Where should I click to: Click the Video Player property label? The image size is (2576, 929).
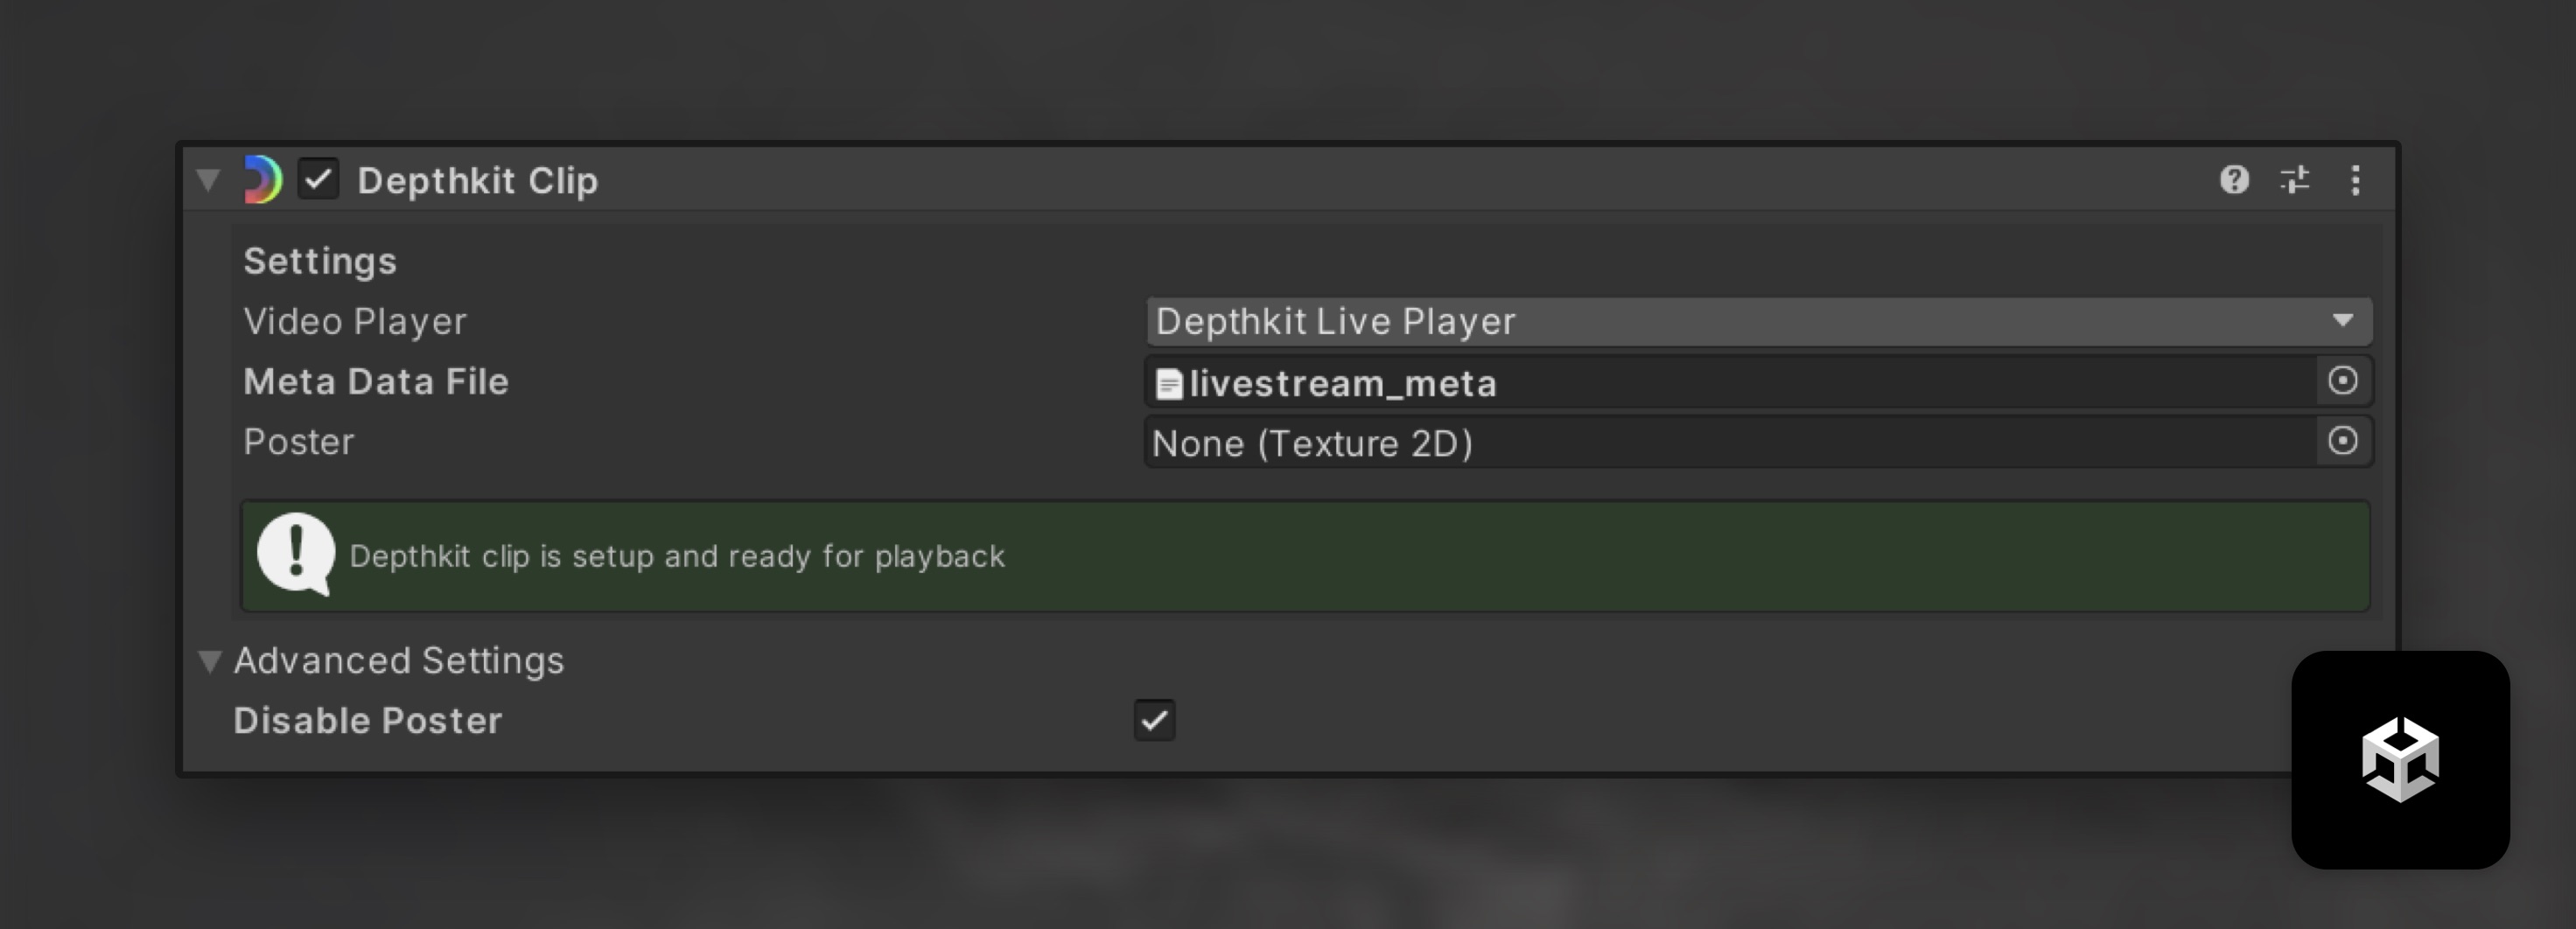[355, 322]
